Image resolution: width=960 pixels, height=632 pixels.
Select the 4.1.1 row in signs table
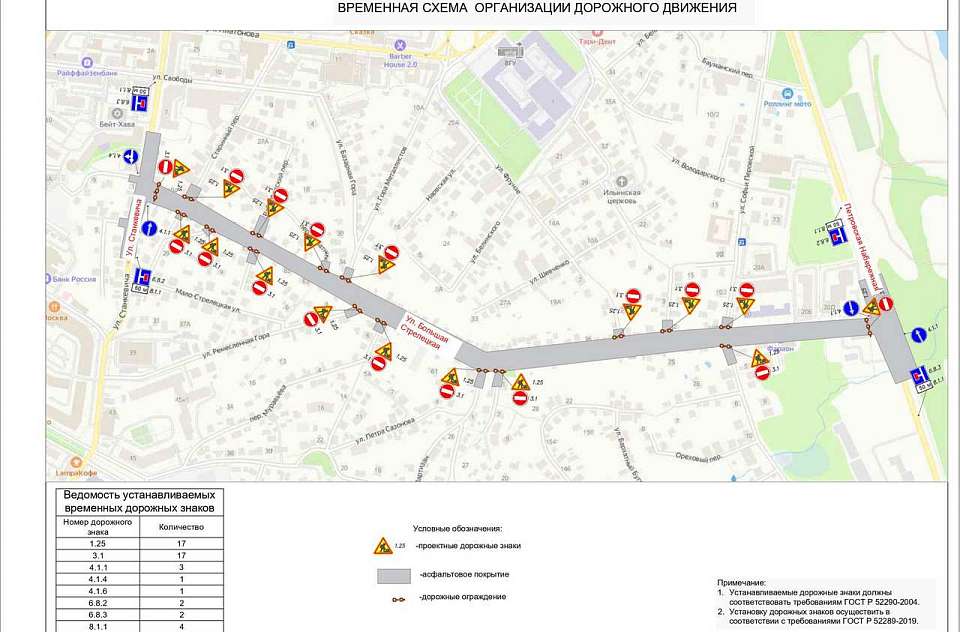pyautogui.click(x=139, y=570)
